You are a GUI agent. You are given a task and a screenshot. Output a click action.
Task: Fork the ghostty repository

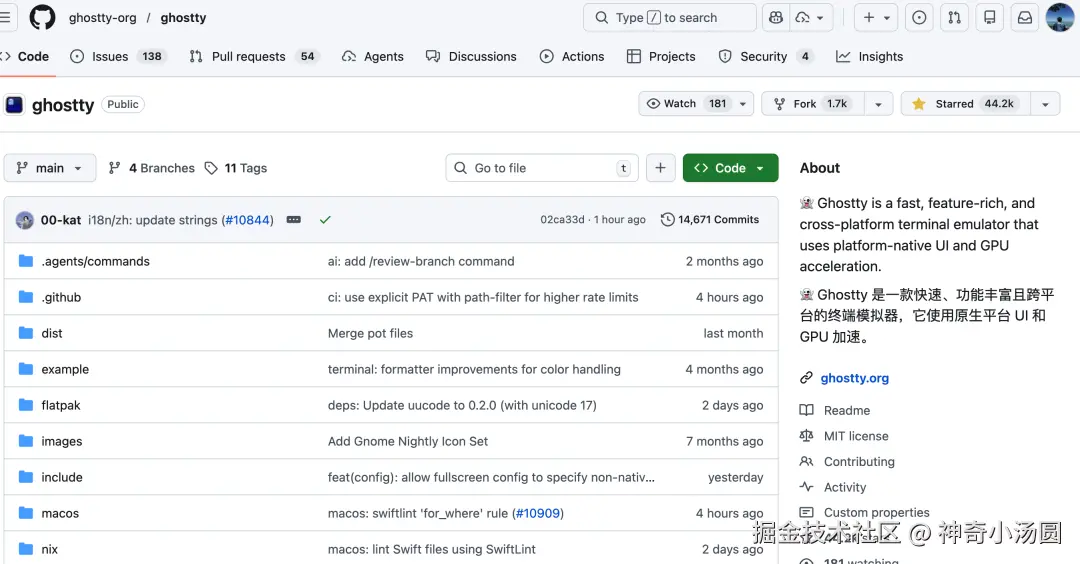[813, 104]
